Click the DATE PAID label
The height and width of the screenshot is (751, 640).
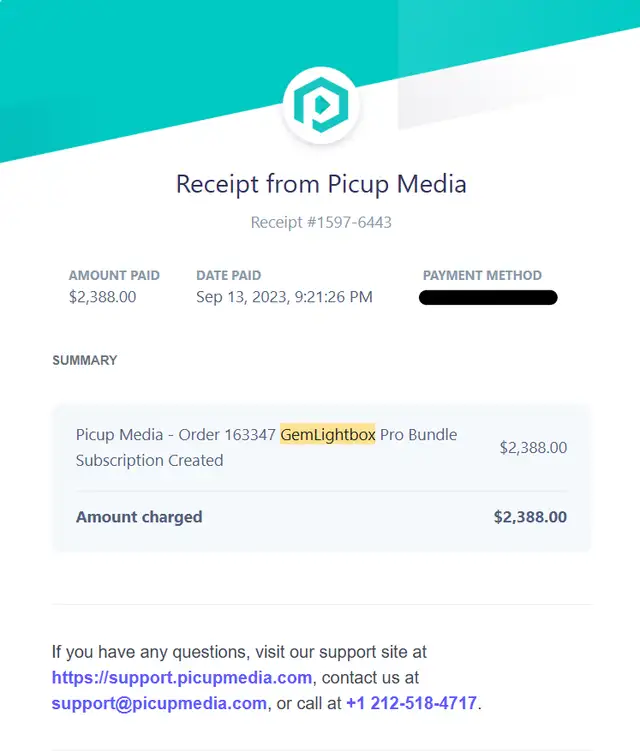point(229,275)
